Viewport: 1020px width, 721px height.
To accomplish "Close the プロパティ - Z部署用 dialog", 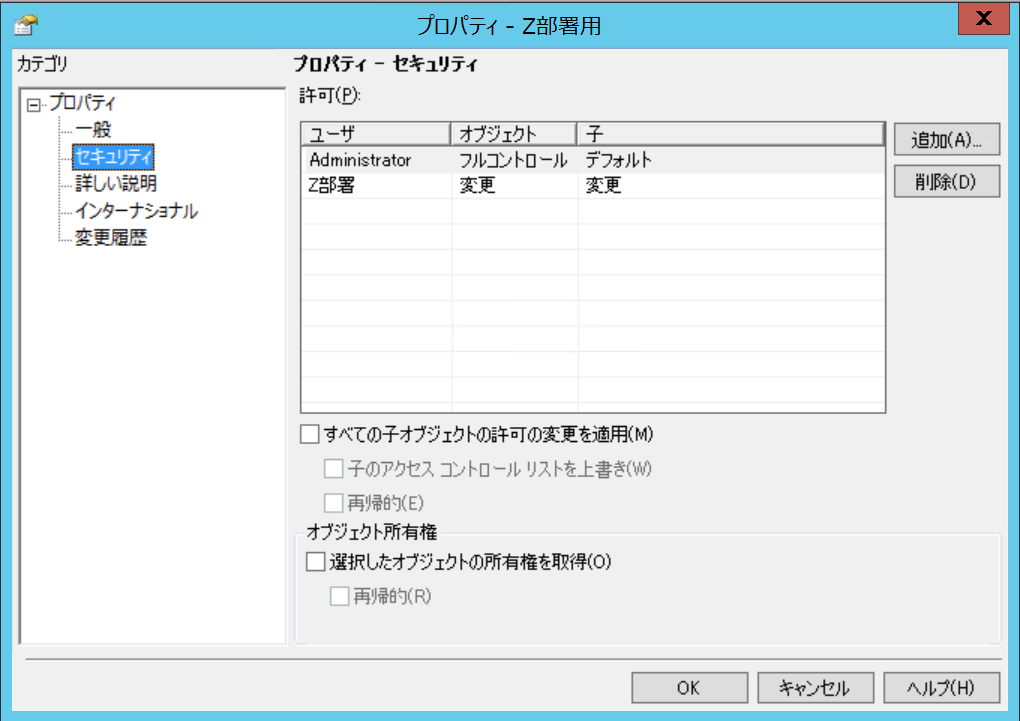I will point(984,18).
